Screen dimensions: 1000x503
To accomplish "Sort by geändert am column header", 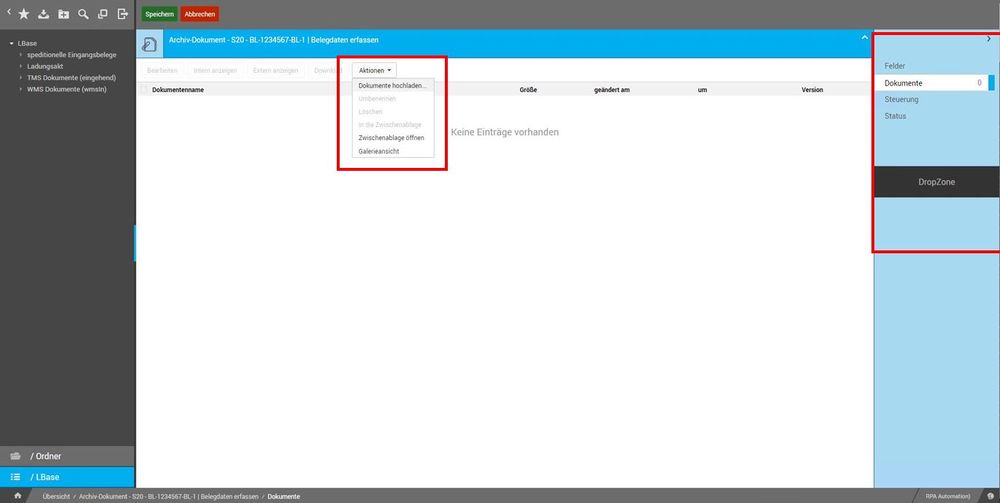I will (612, 90).
